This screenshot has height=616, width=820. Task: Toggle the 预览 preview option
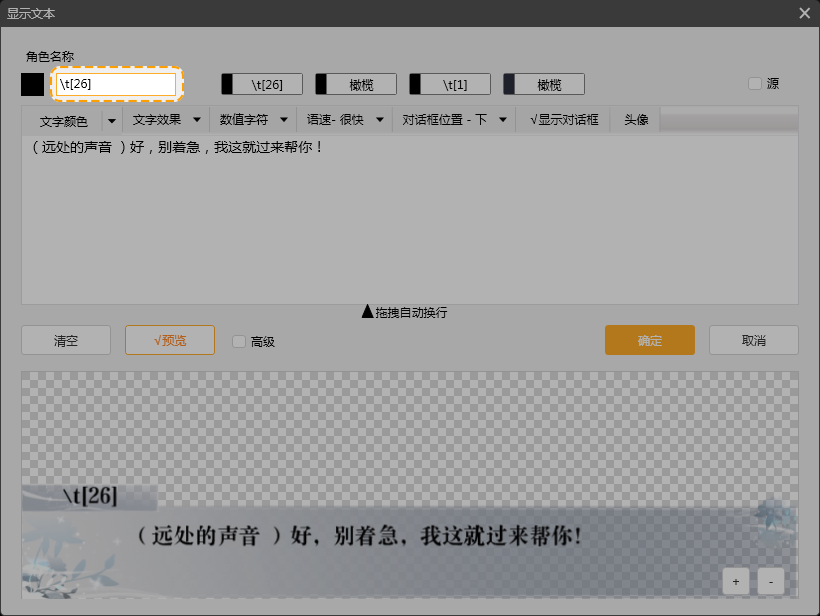pyautogui.click(x=169, y=340)
